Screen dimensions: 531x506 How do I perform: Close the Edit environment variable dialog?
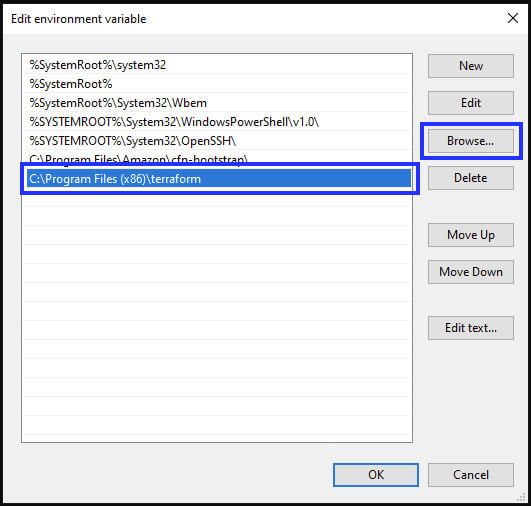pyautogui.click(x=513, y=18)
